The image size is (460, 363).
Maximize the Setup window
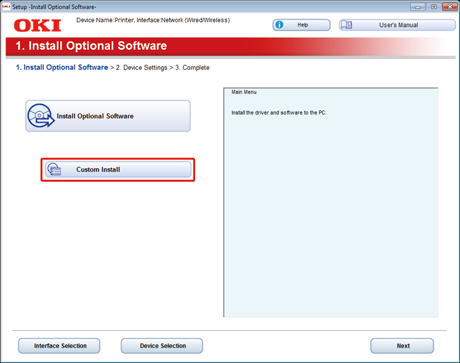434,7
